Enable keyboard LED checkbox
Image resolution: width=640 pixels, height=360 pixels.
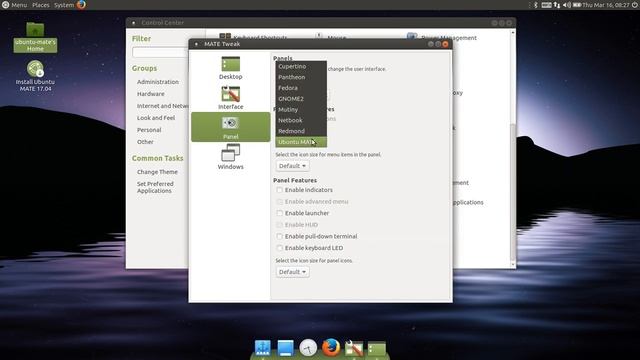coord(280,248)
